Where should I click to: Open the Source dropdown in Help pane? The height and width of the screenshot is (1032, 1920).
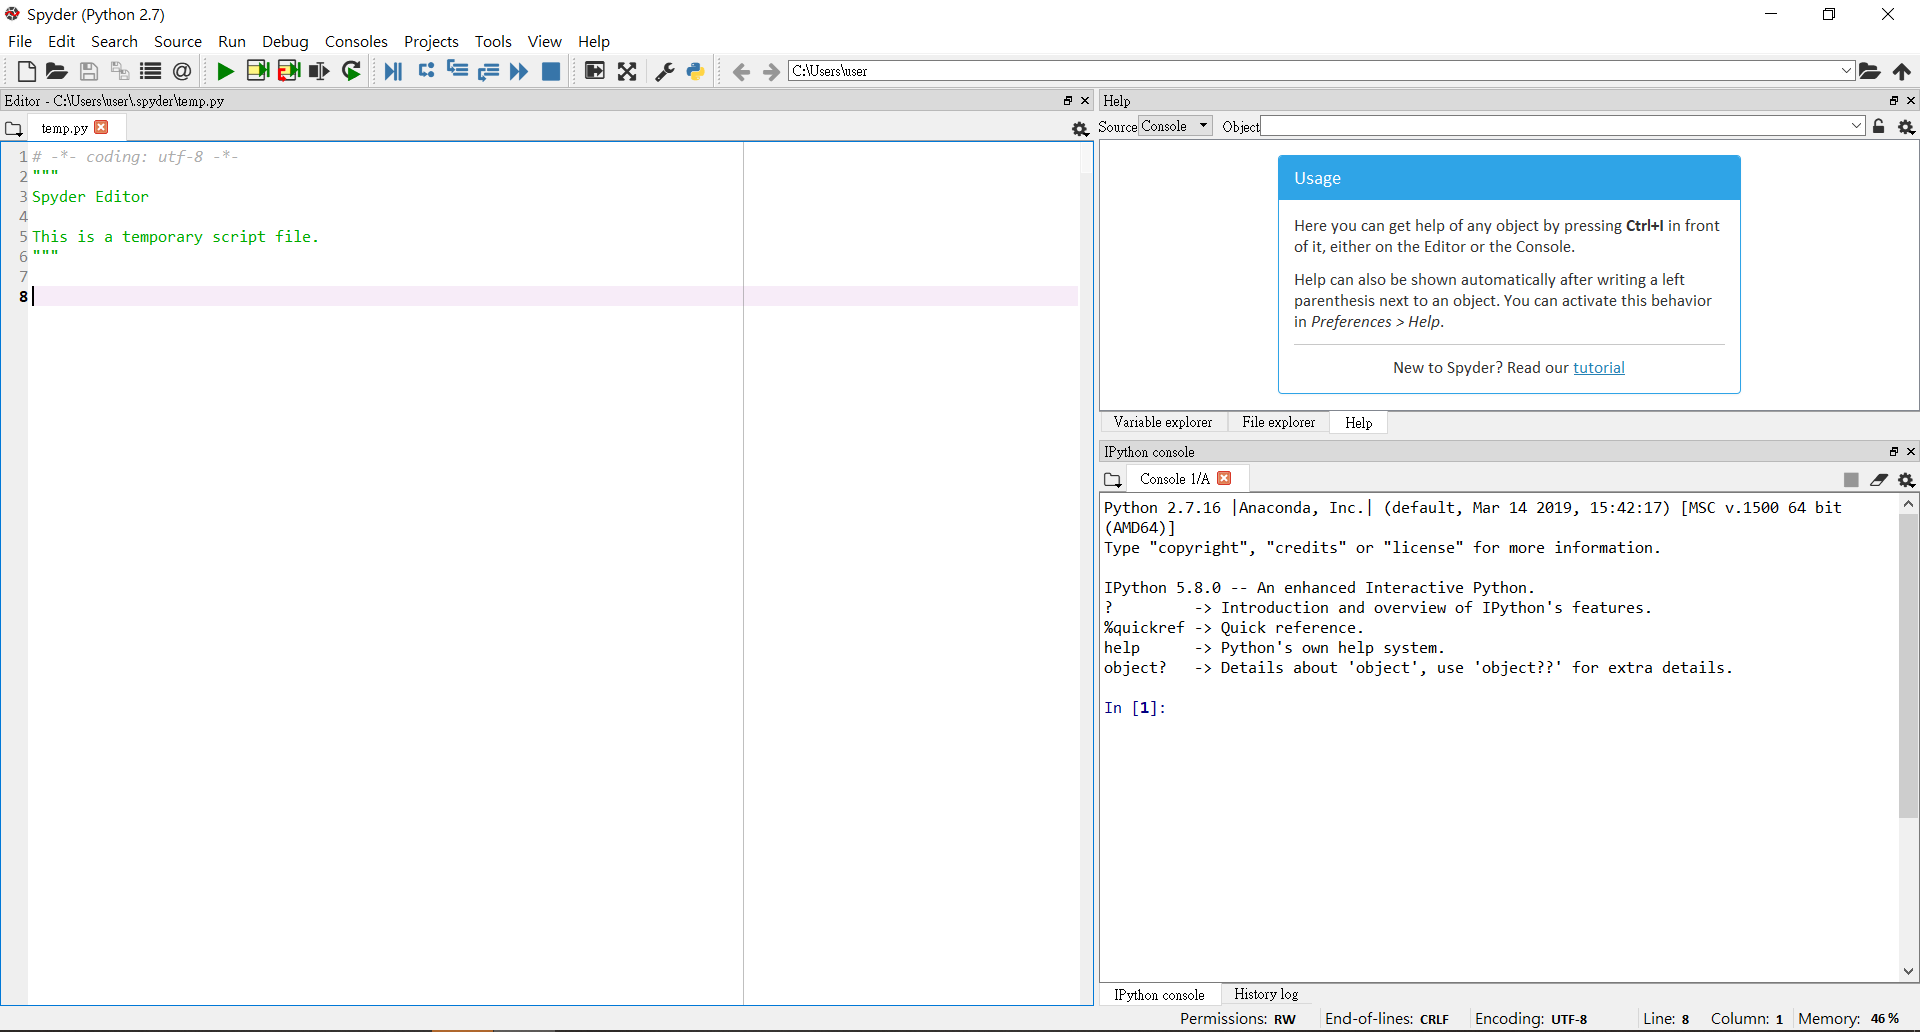[x=1176, y=126]
